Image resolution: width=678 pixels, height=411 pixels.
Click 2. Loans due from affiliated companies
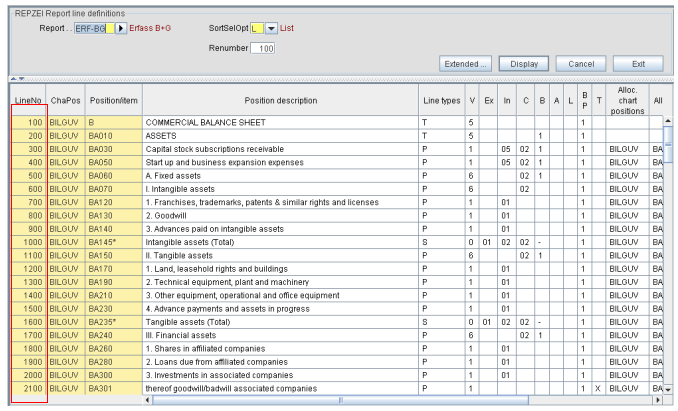click(x=281, y=362)
